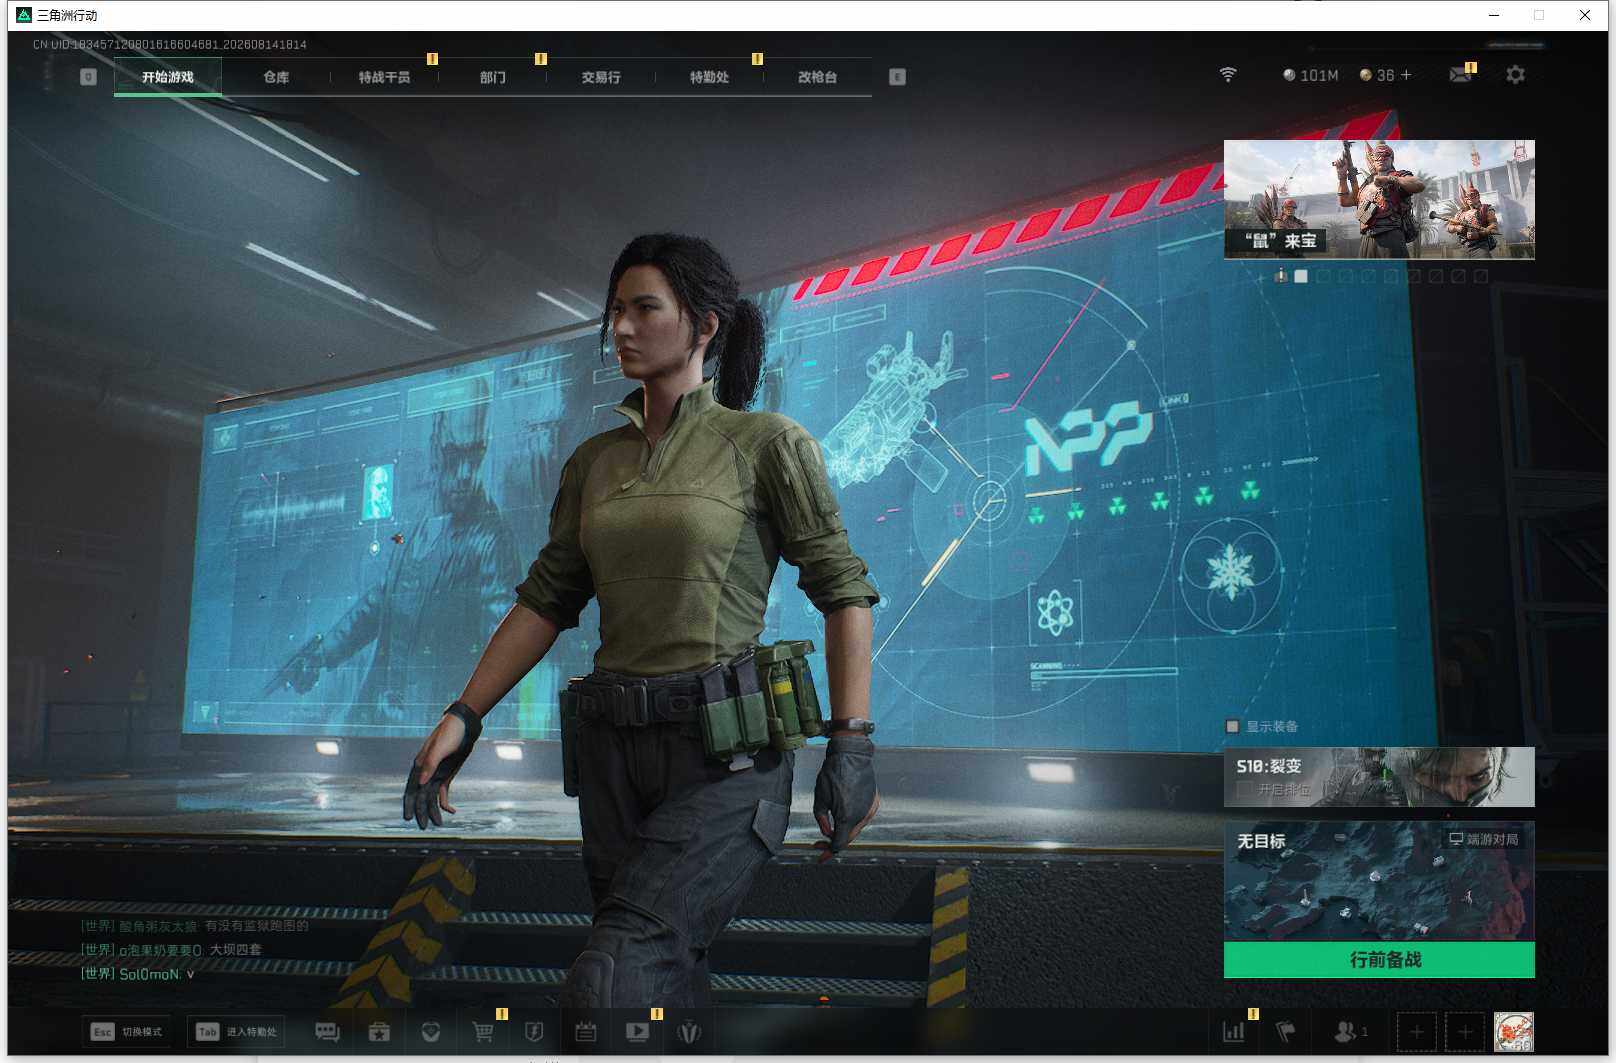Screen dimensions: 1616x1063
Task: Open the 仓库 tab
Action: click(x=276, y=77)
